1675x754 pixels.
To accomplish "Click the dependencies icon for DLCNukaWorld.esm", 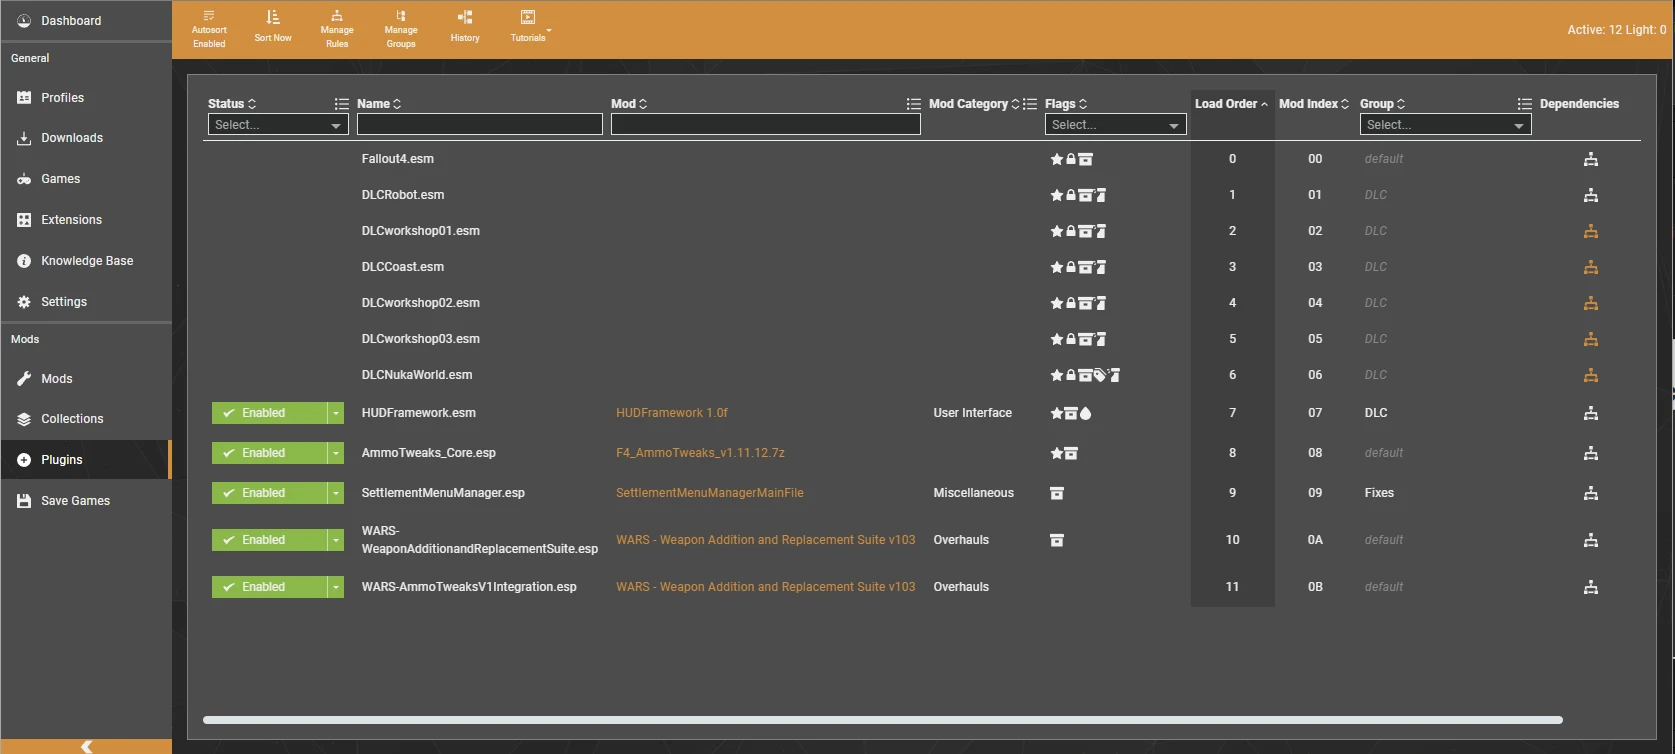I will 1591,375.
